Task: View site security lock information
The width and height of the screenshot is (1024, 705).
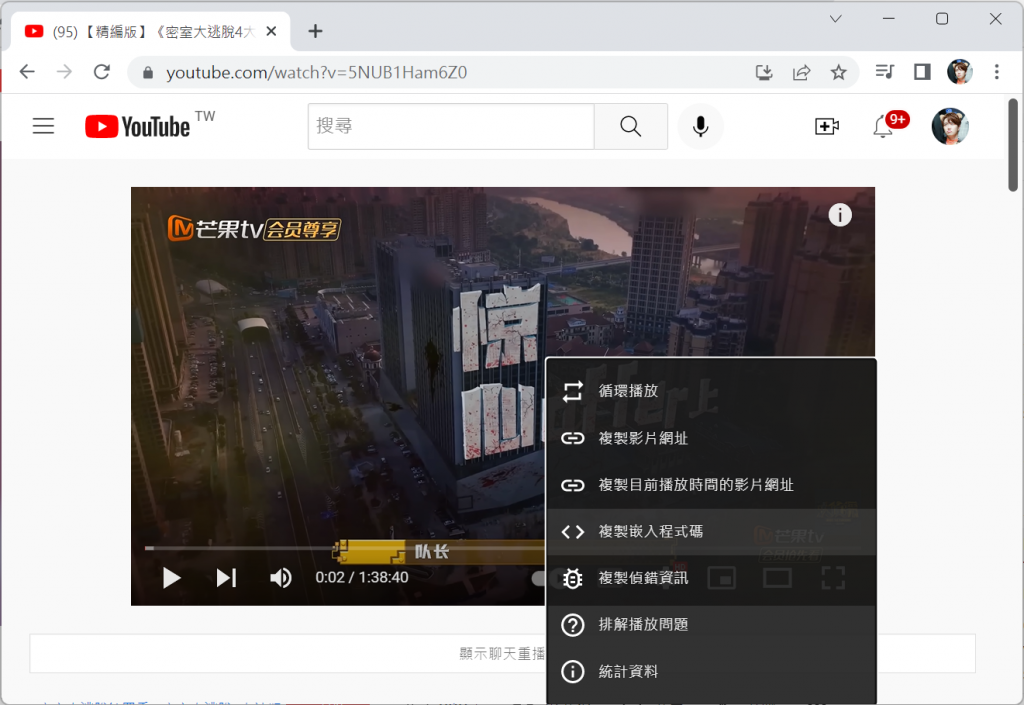Action: click(x=148, y=72)
